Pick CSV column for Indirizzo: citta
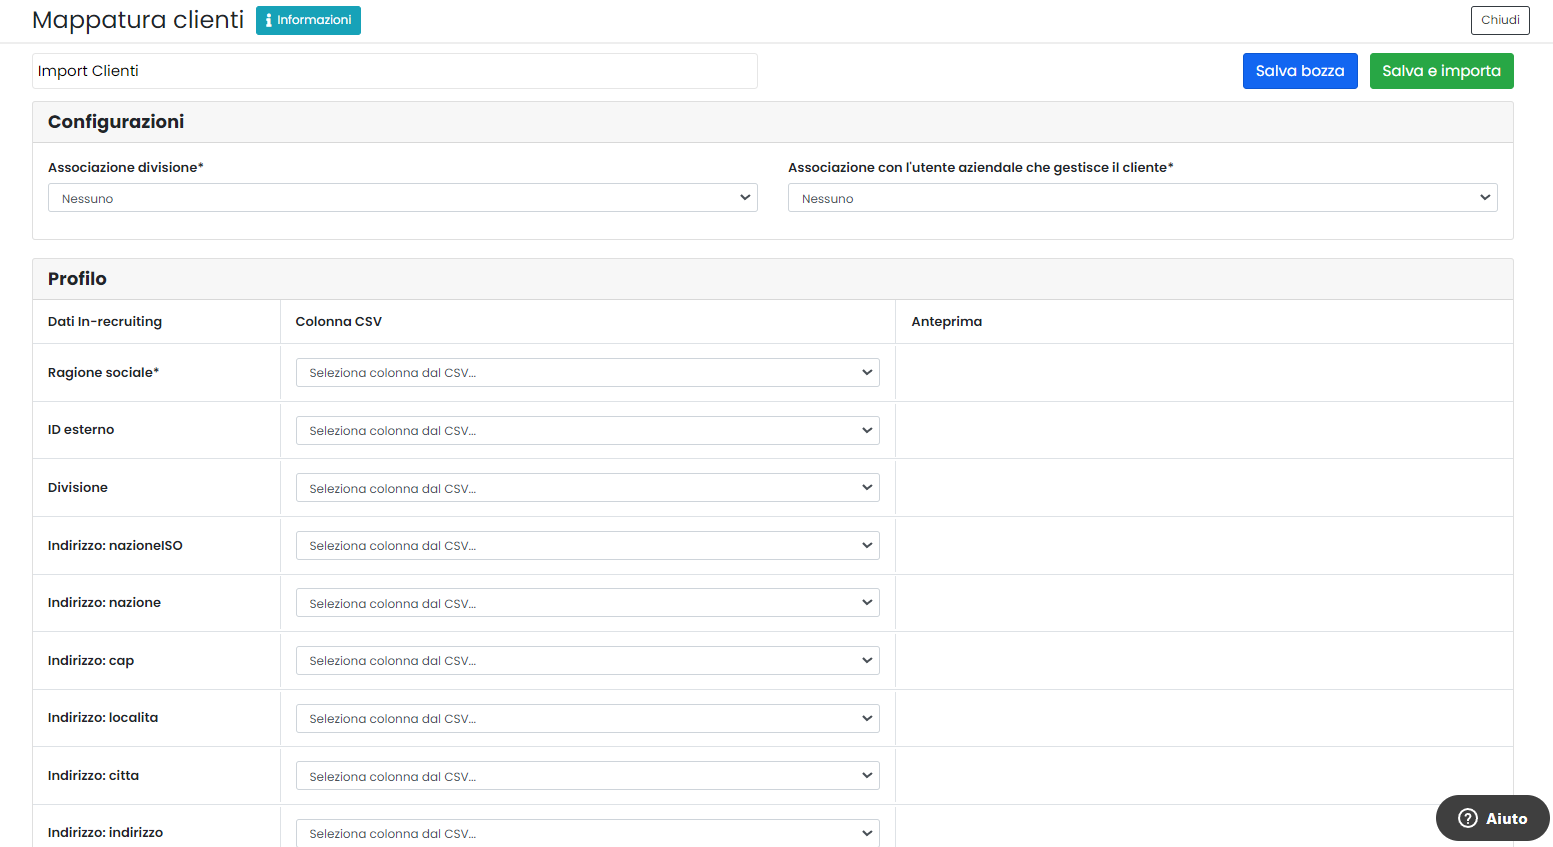Screen dimensions: 1553x847 (588, 776)
